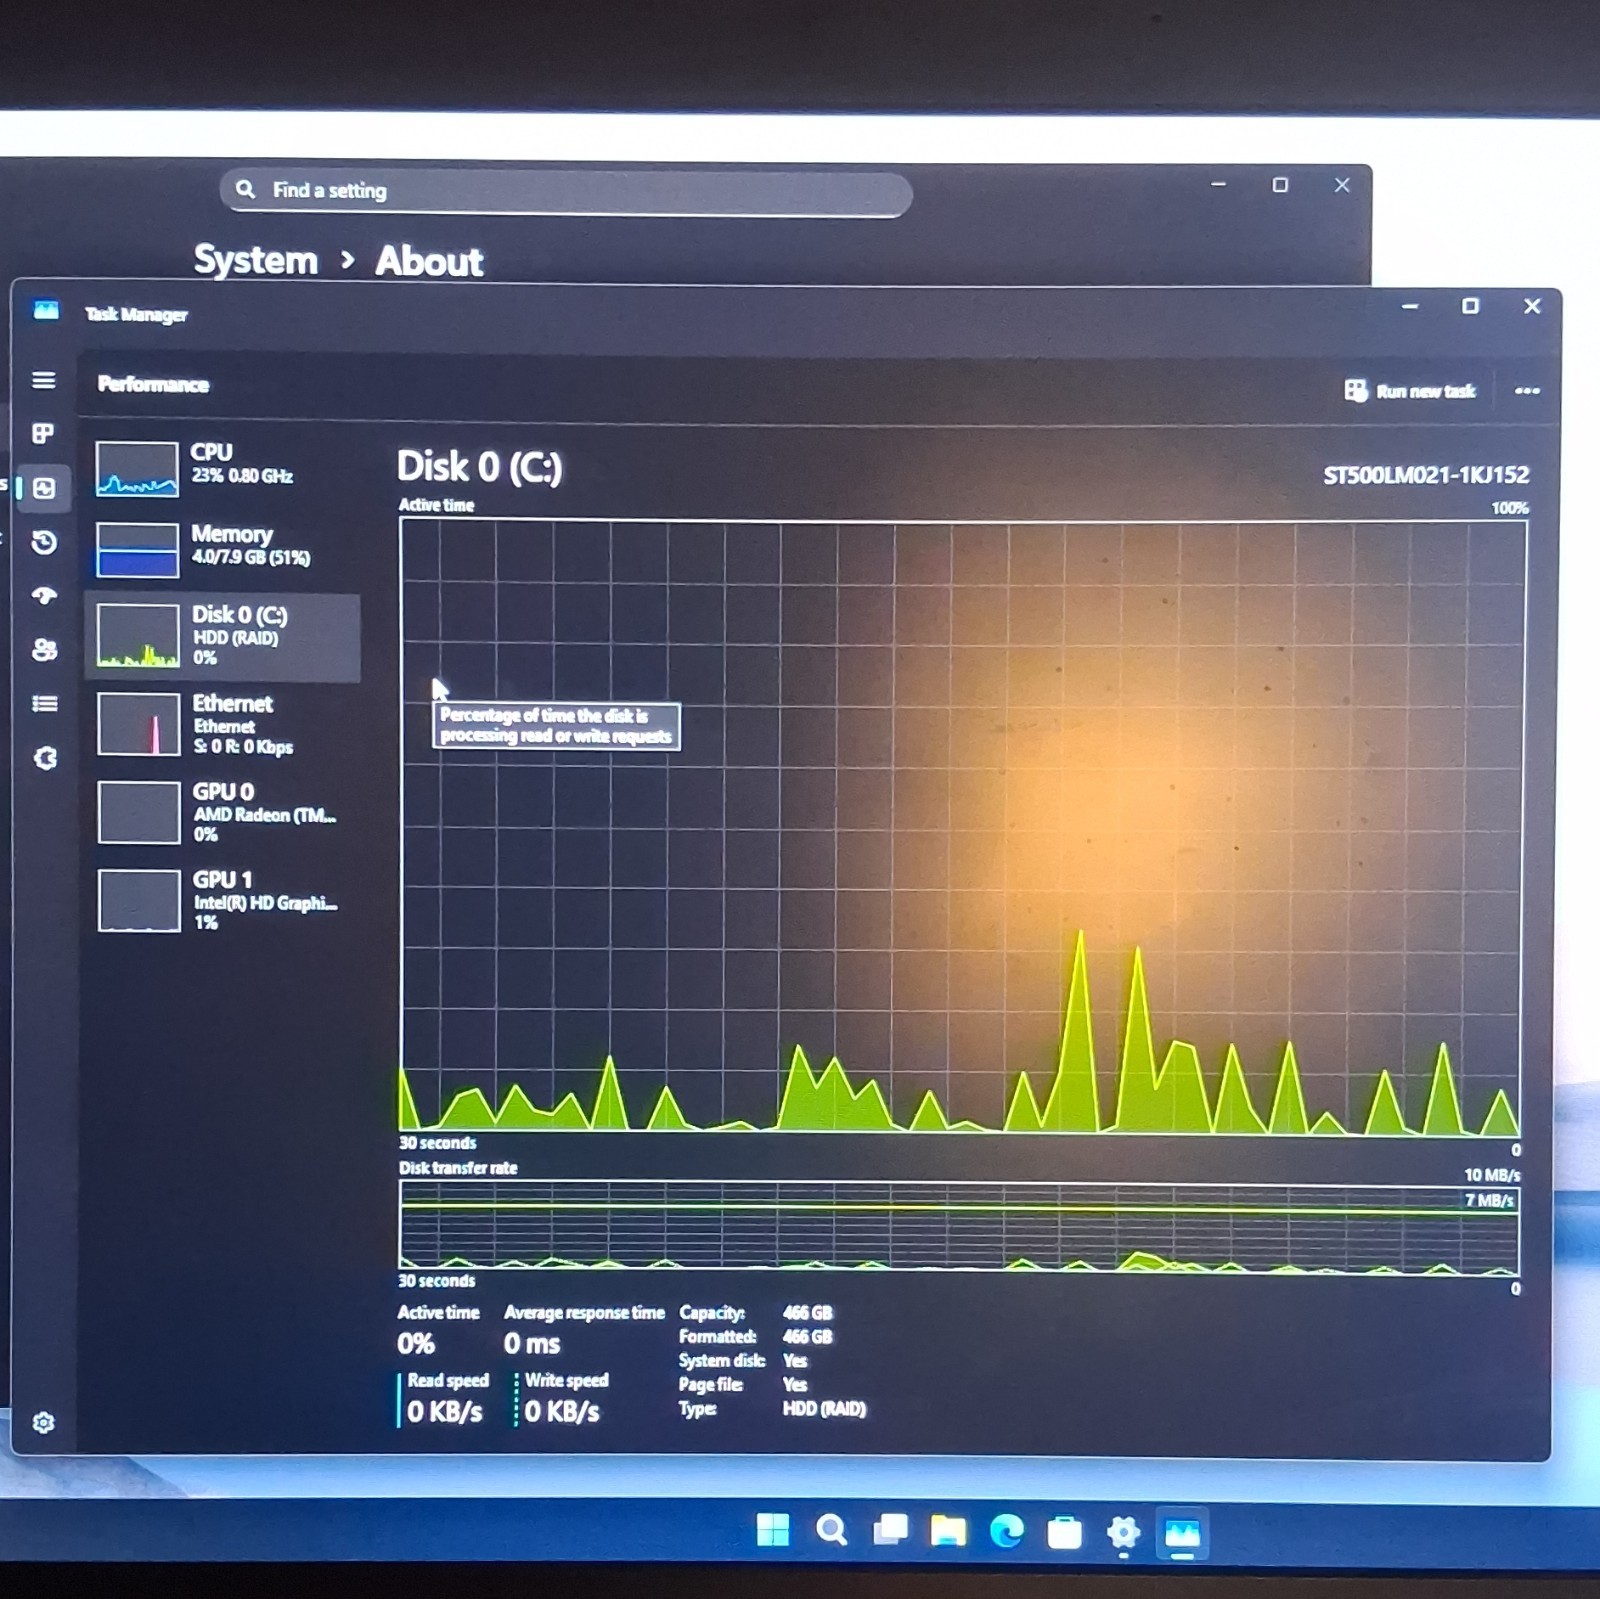Launch Microsoft Edge from taskbar
The height and width of the screenshot is (1599, 1600).
[1006, 1531]
